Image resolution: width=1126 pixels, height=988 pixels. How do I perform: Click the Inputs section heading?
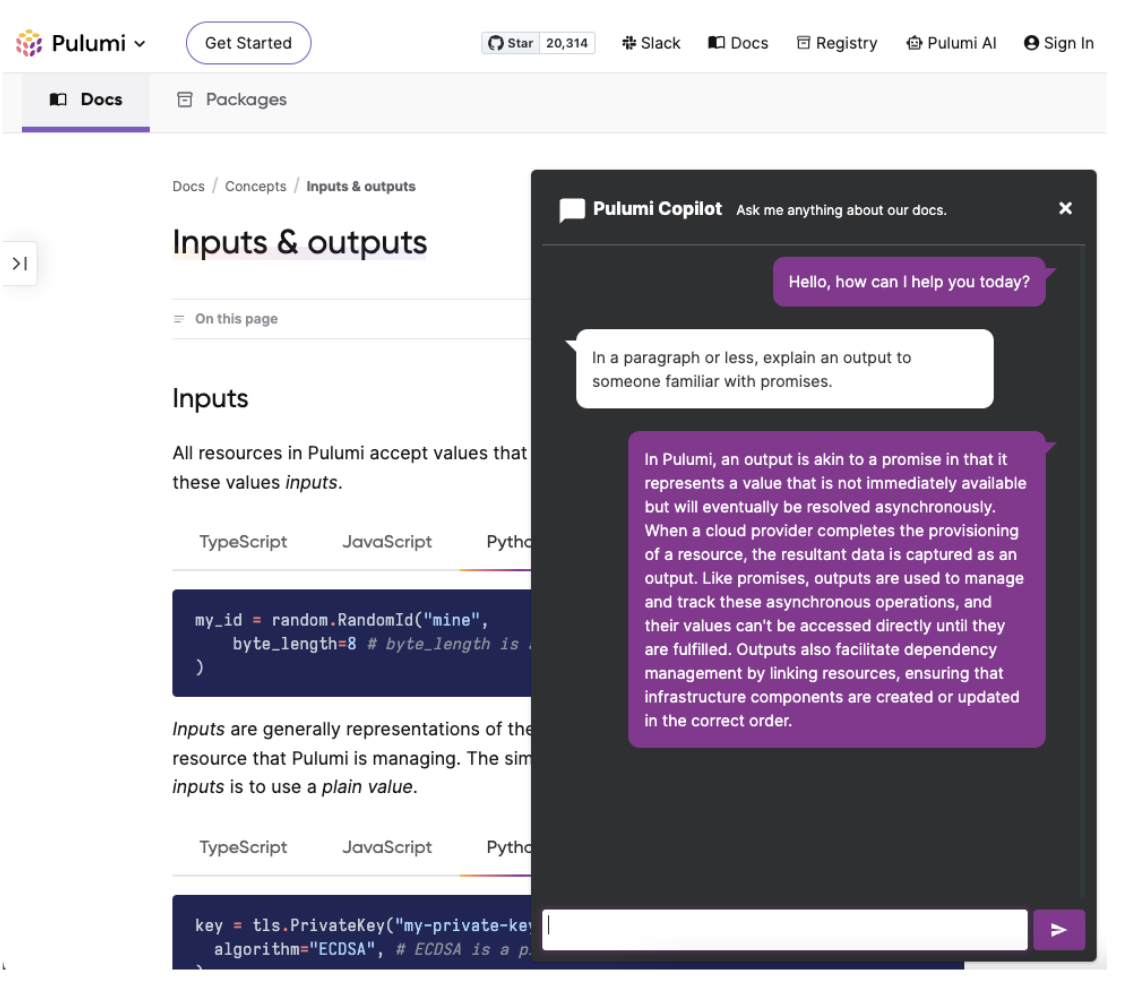pos(210,399)
